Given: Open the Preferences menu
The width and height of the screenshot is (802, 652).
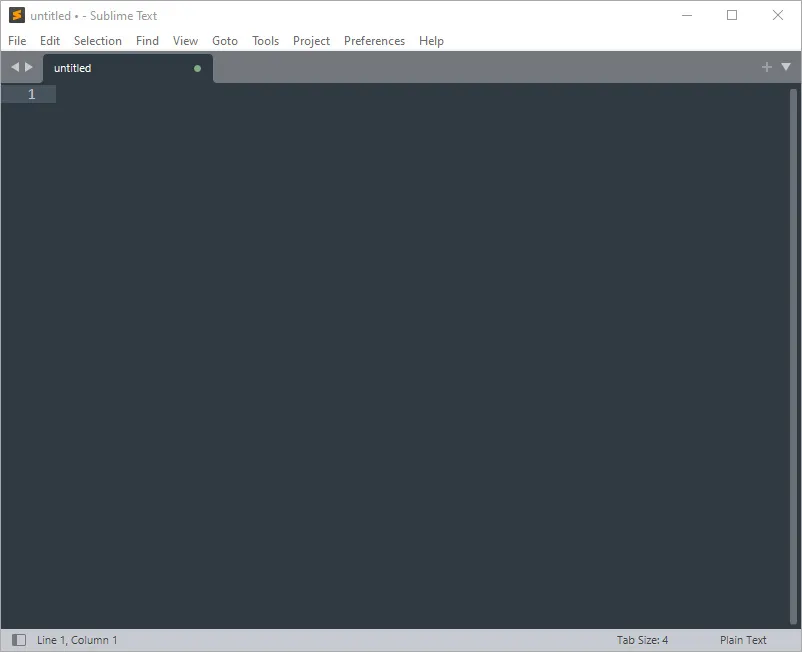Looking at the screenshot, I should [x=374, y=41].
